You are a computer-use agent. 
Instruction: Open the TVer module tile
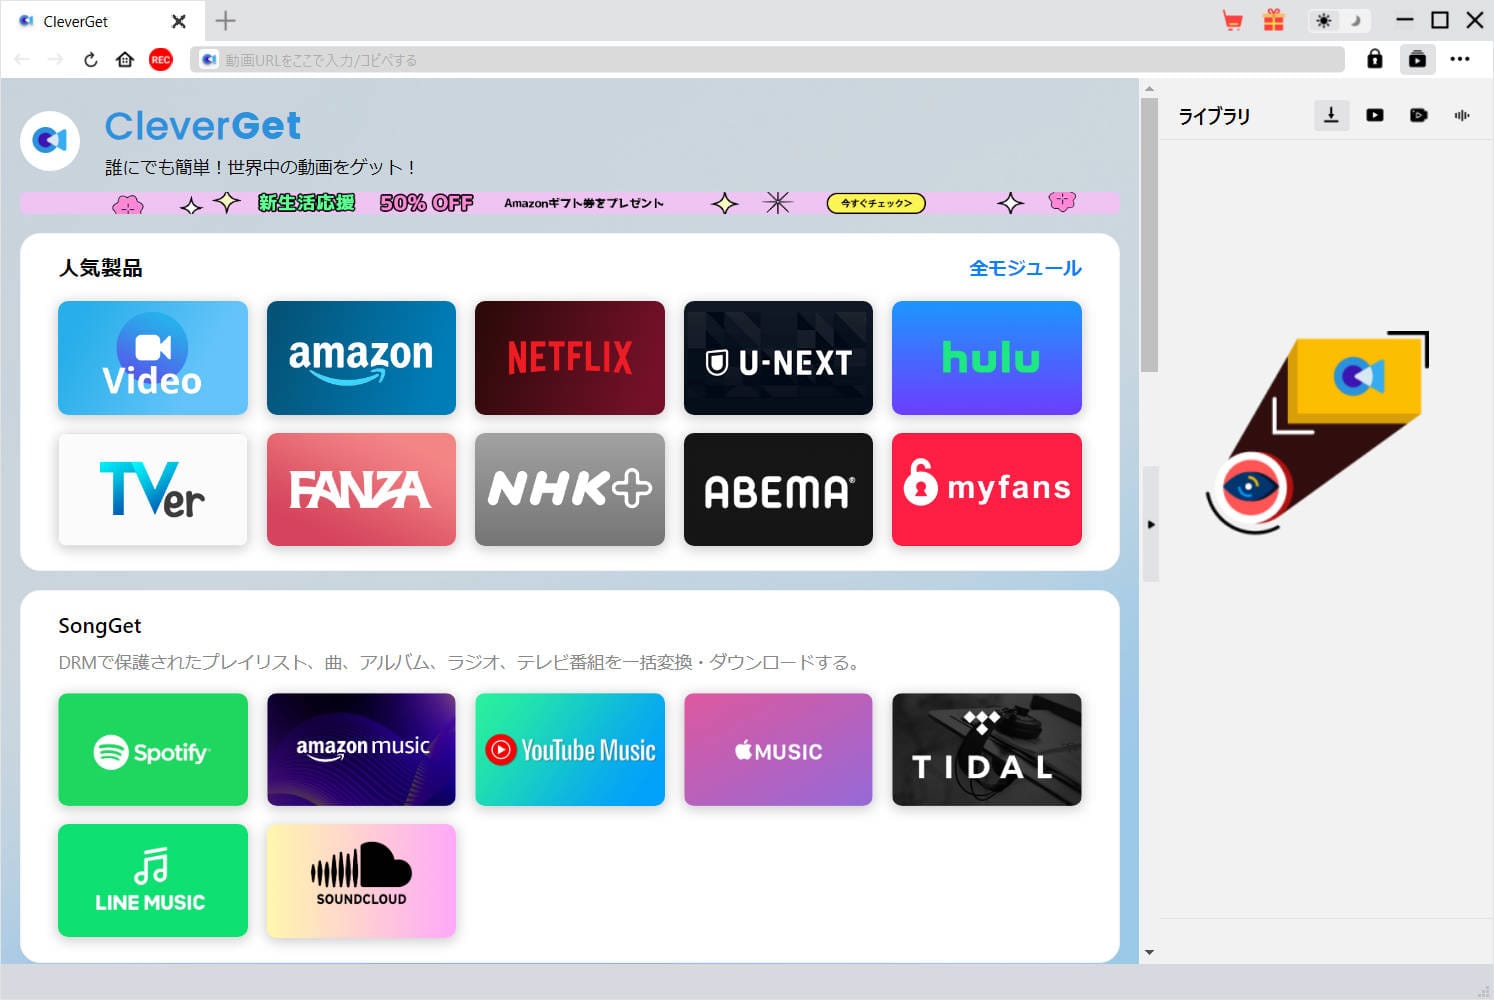click(153, 489)
